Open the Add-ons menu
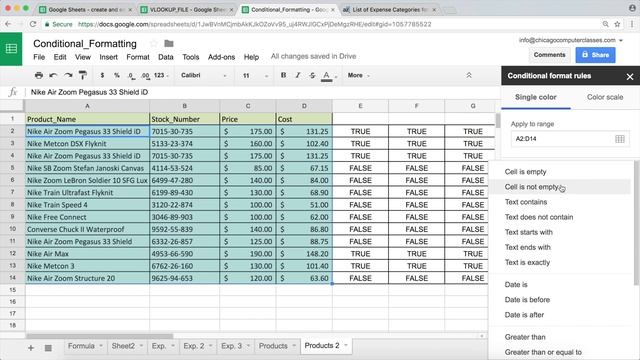The image size is (640, 360). point(221,57)
